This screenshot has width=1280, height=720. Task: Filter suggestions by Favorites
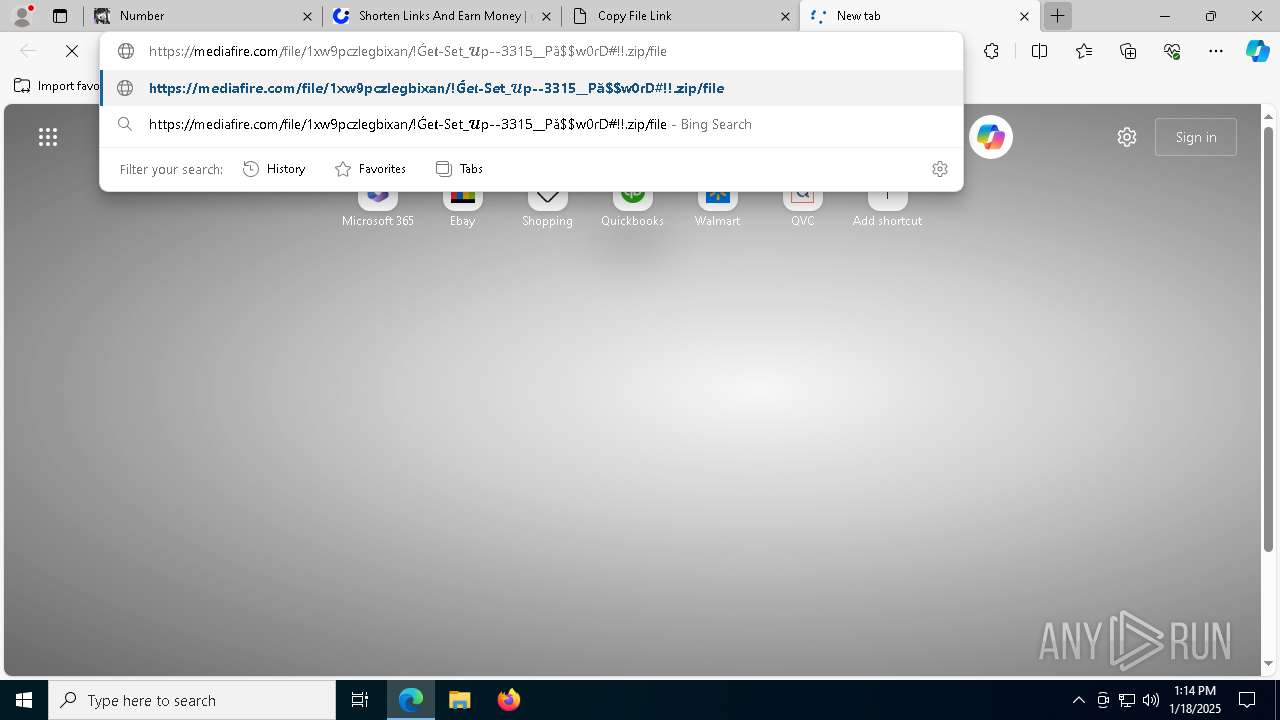370,169
